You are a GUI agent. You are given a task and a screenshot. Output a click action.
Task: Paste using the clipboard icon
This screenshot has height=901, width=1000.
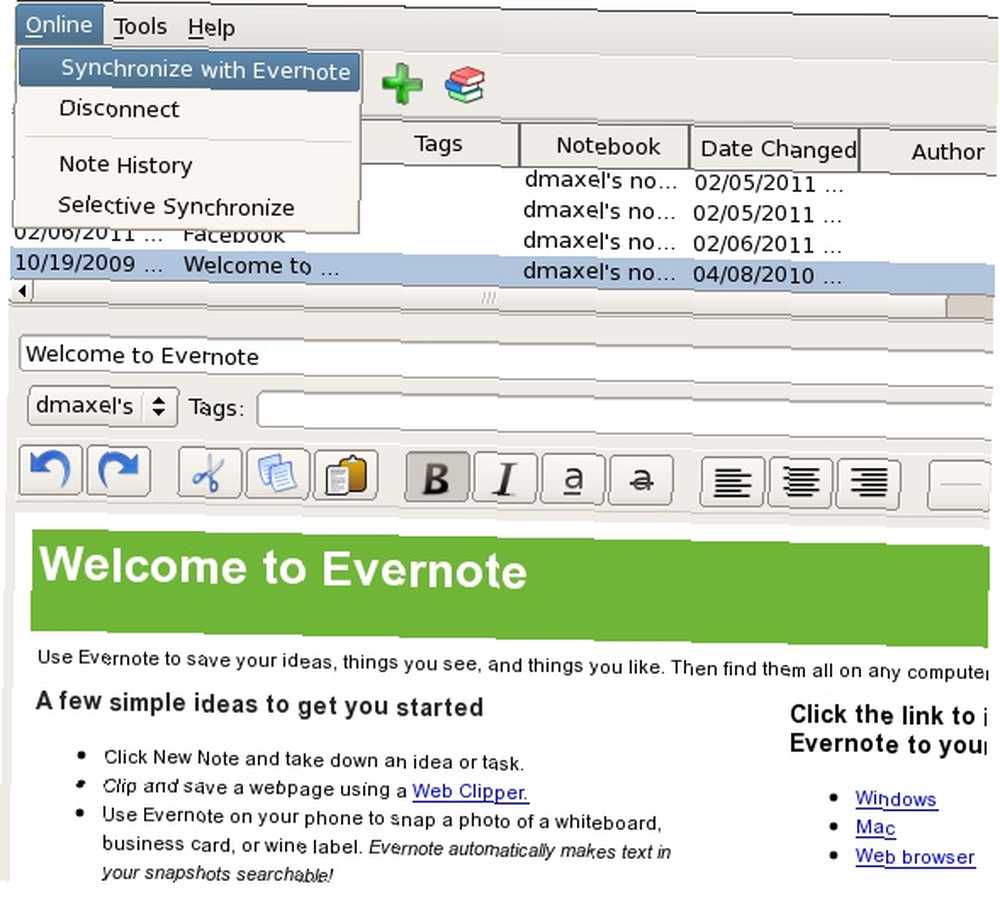pos(346,476)
